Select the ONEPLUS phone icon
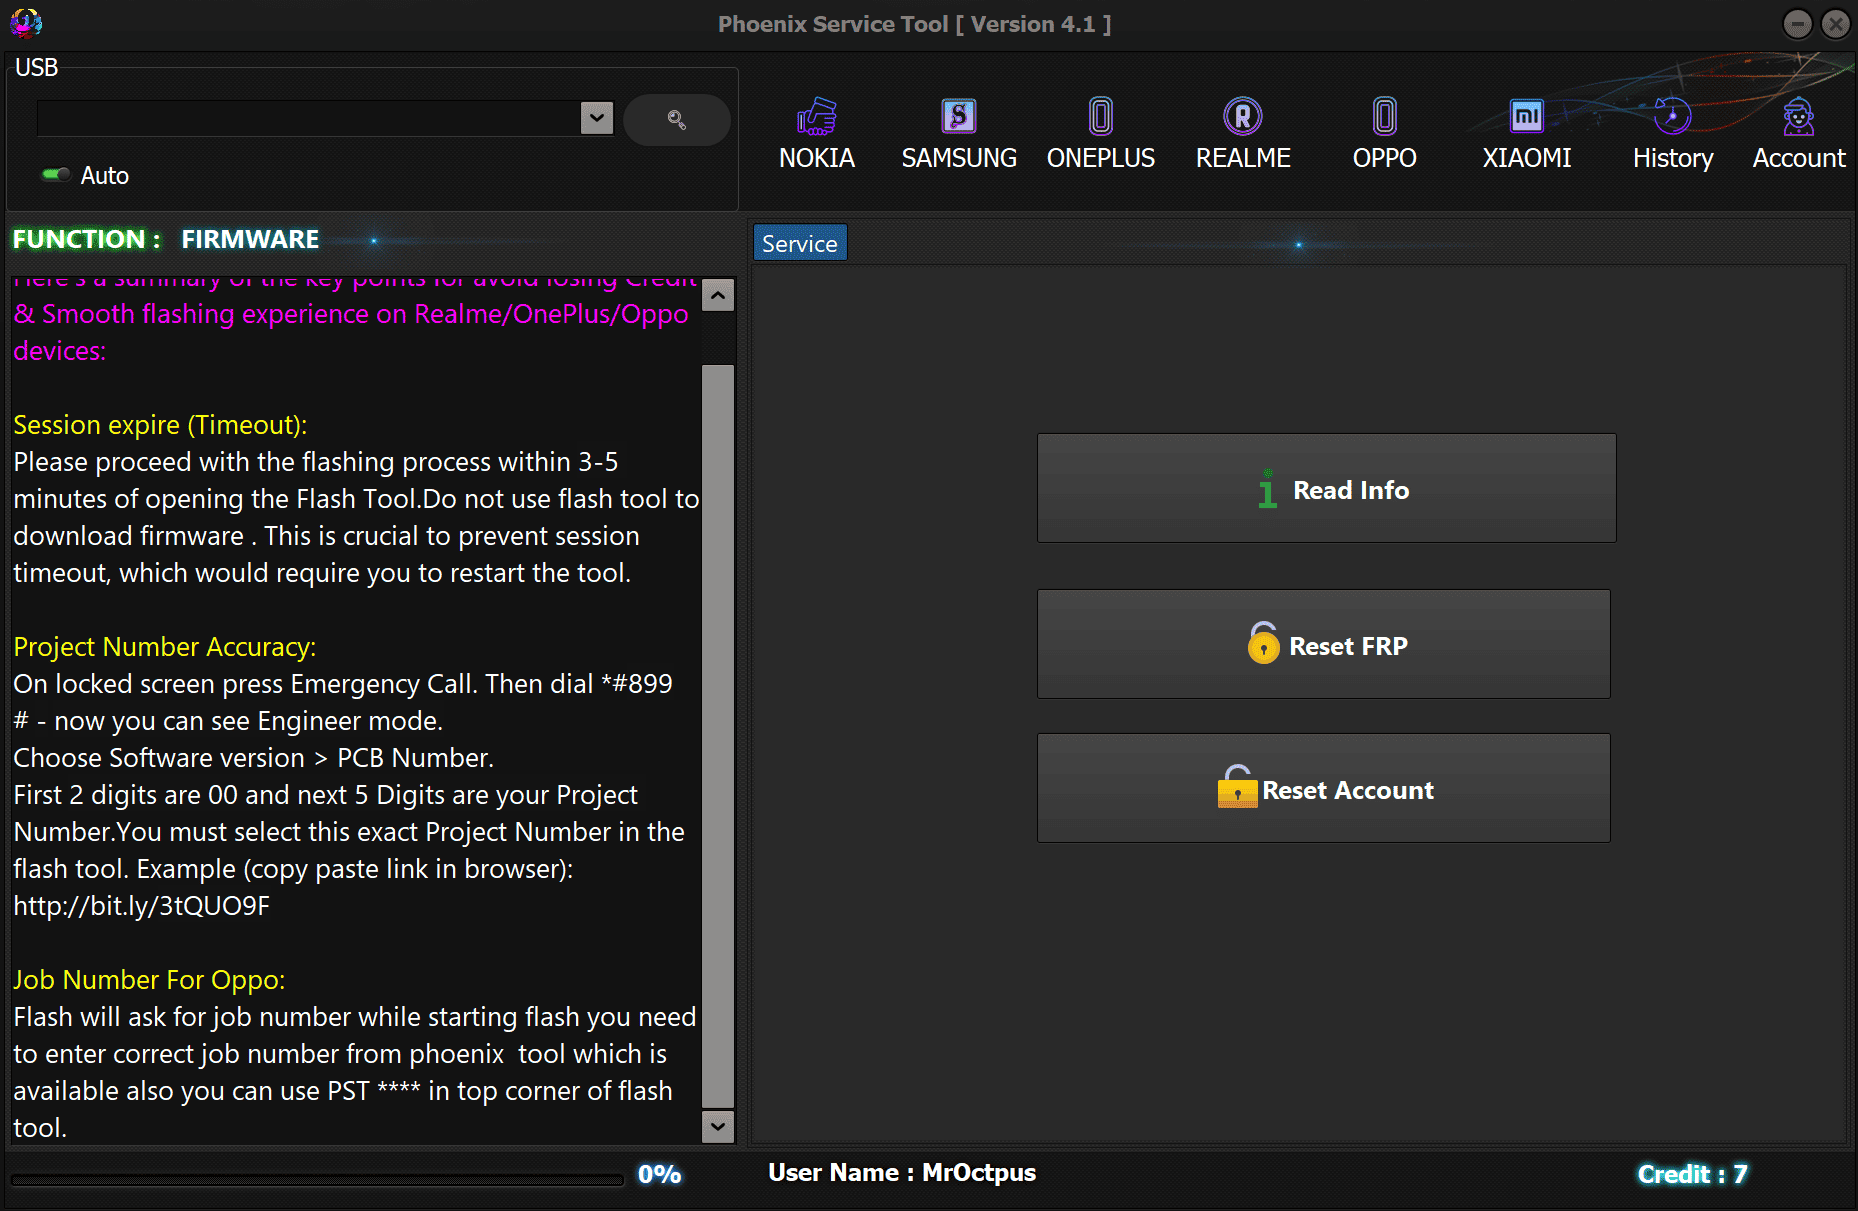 pyautogui.click(x=1100, y=117)
